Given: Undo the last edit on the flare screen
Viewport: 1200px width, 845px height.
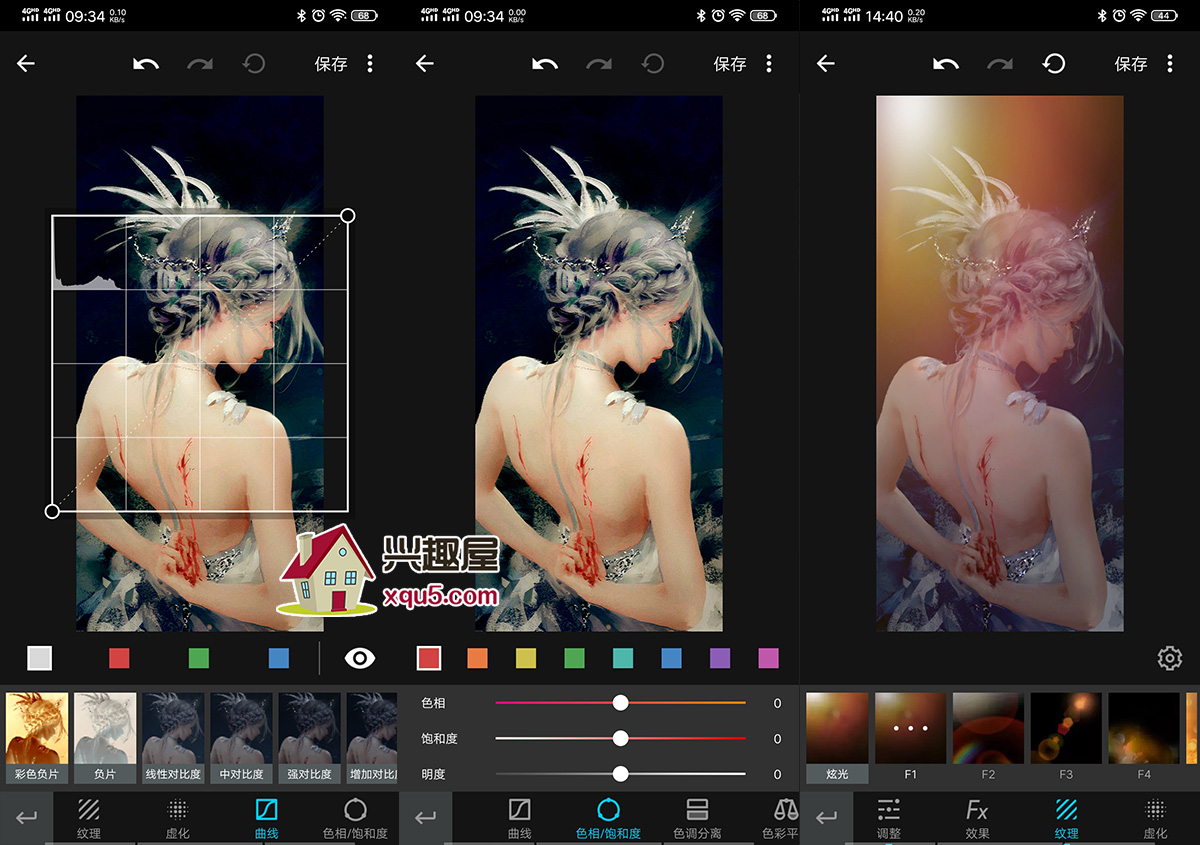Looking at the screenshot, I should coord(946,63).
